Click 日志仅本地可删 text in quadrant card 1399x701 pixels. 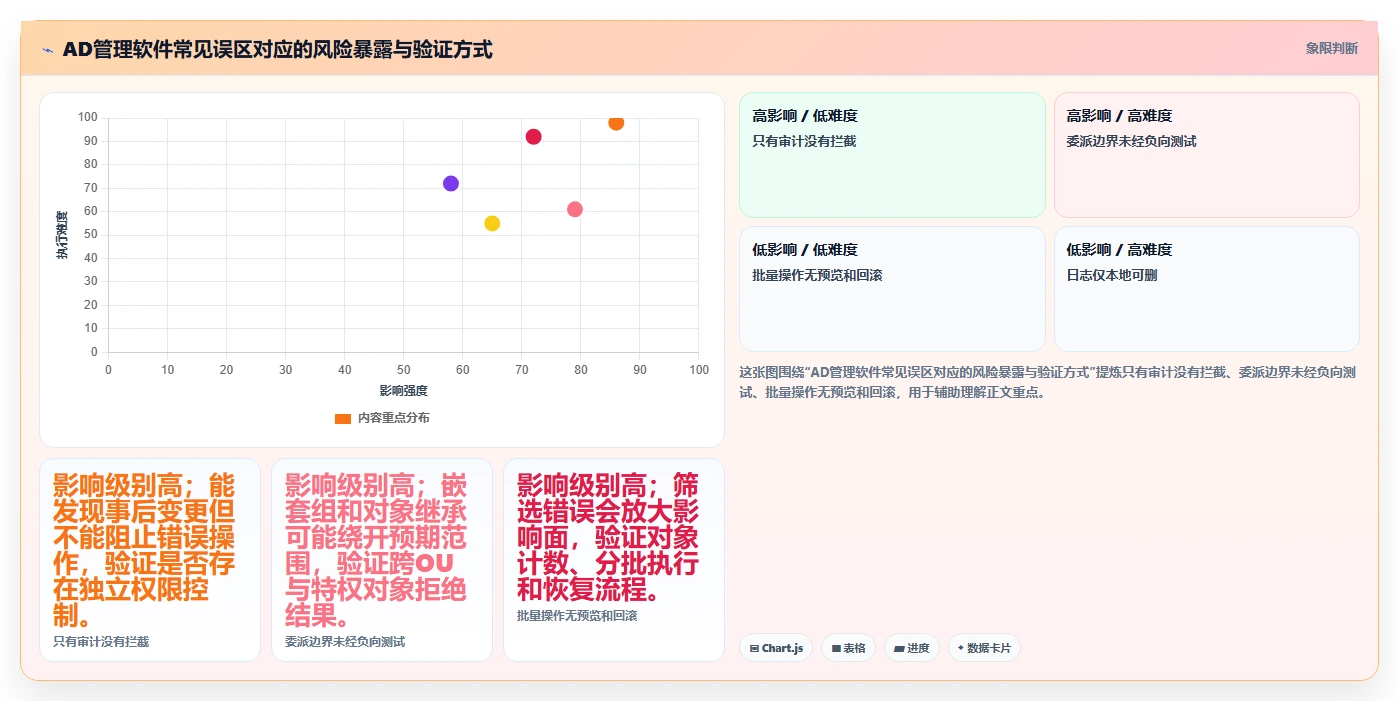click(1112, 275)
